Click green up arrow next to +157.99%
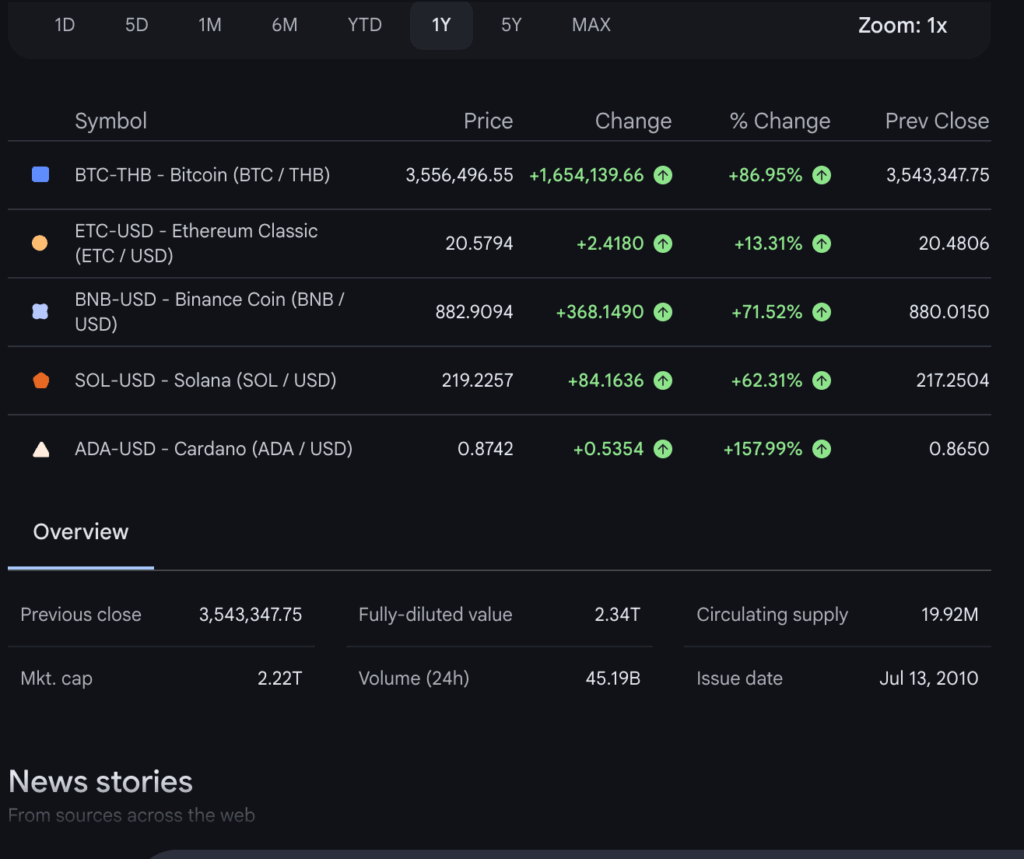 coord(821,449)
